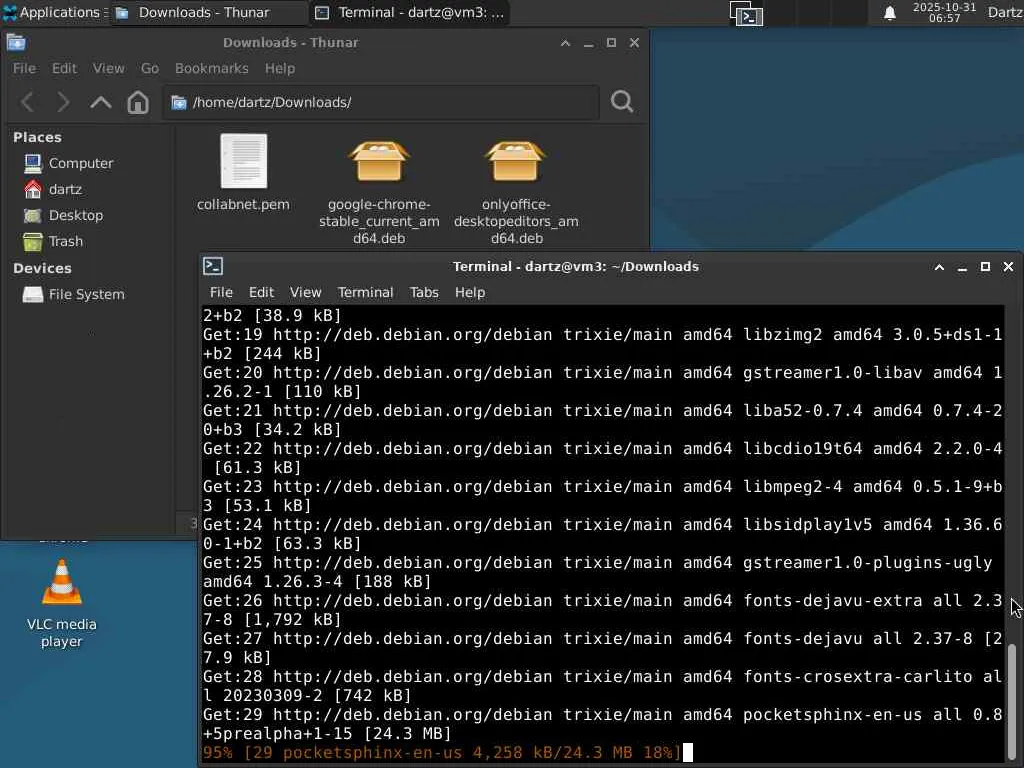Open Terminal Edit menu

(261, 293)
